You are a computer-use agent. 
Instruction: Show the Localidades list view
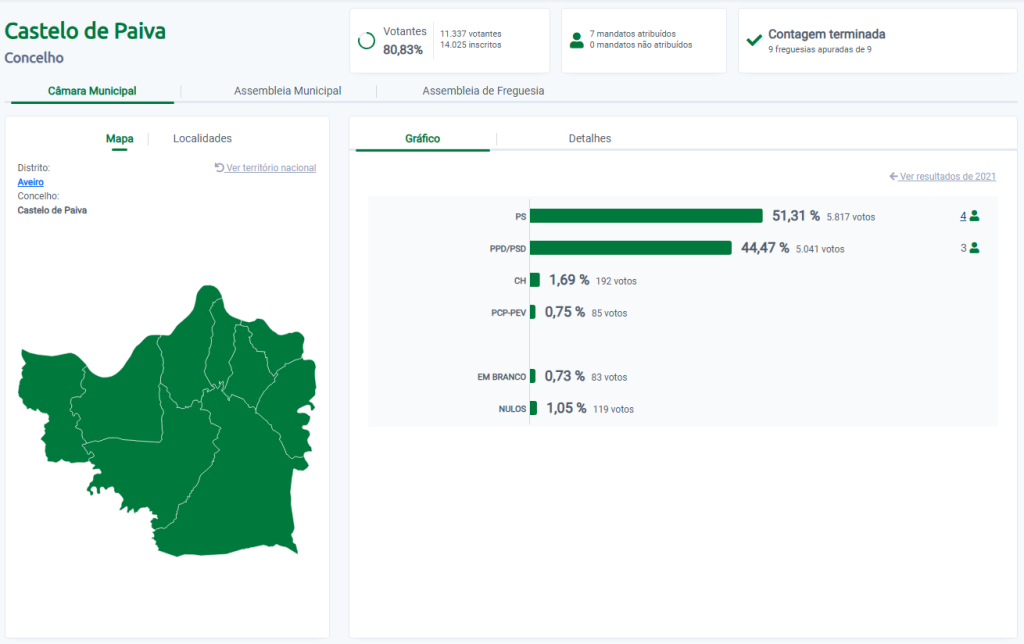(x=202, y=139)
